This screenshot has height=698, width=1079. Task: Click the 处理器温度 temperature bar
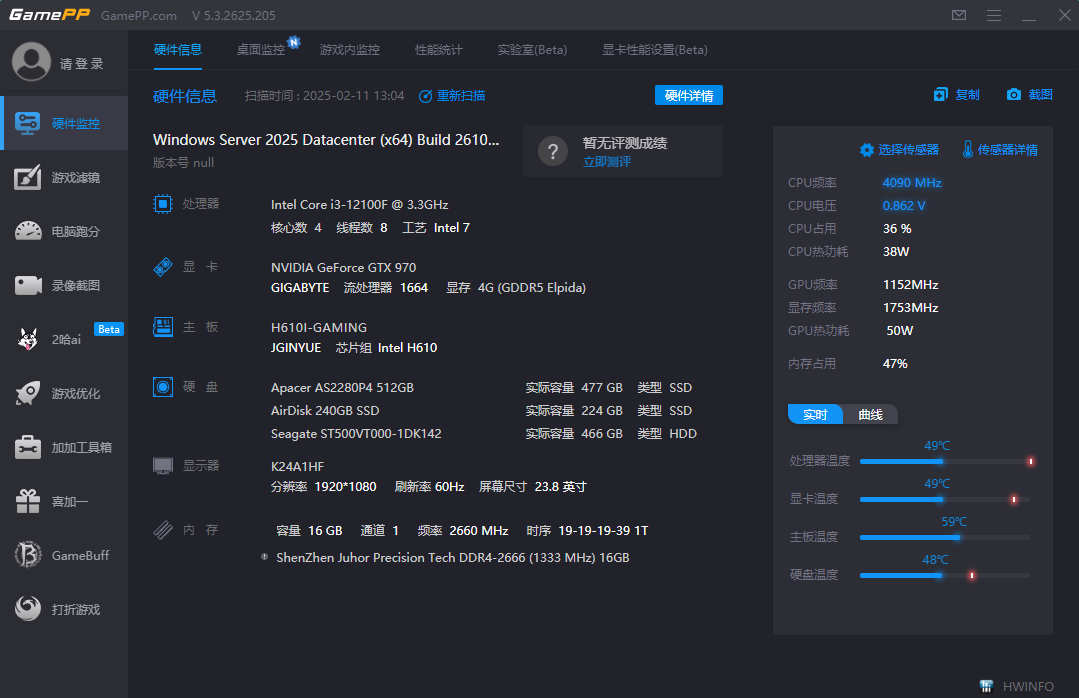point(945,461)
